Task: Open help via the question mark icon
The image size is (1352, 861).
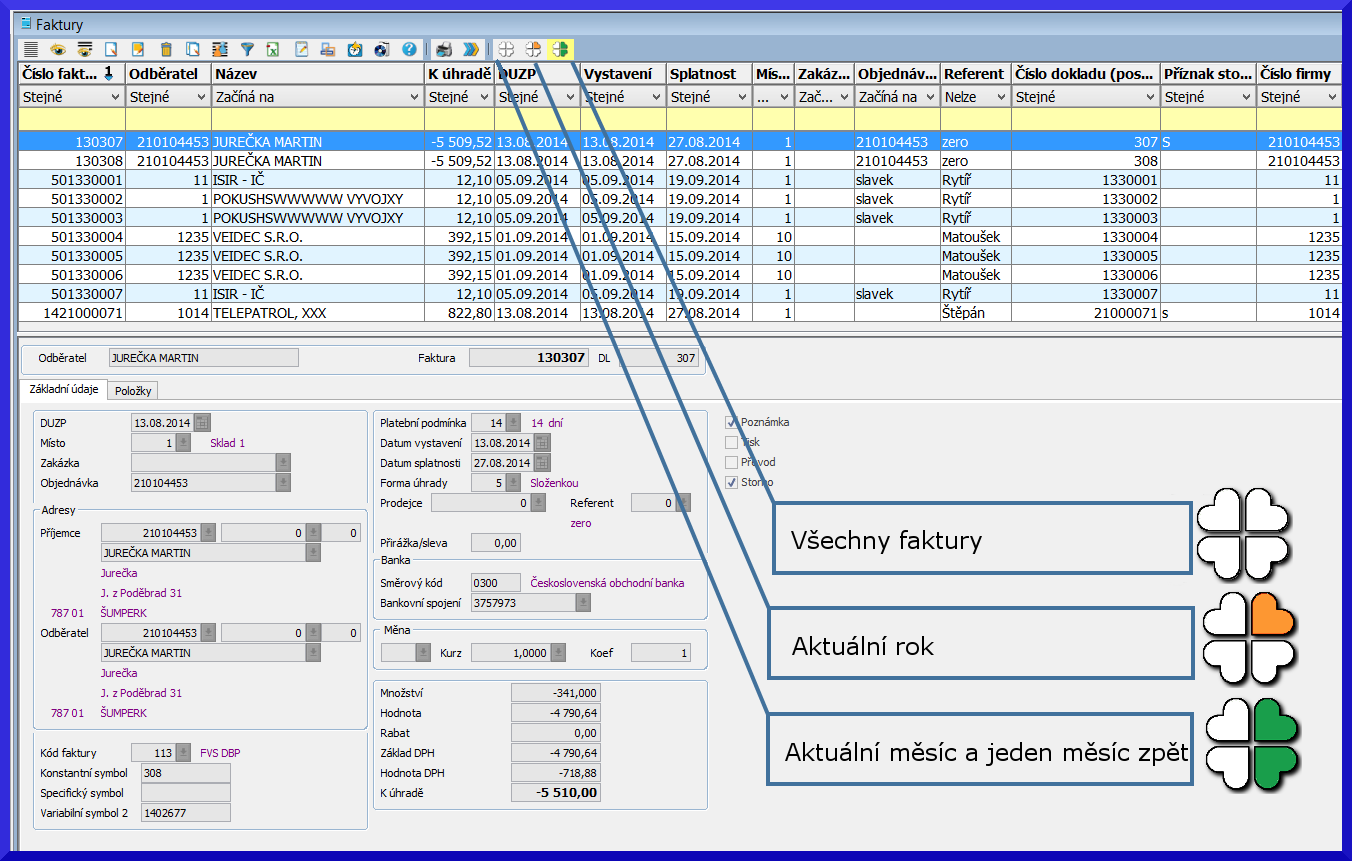Action: pos(409,49)
